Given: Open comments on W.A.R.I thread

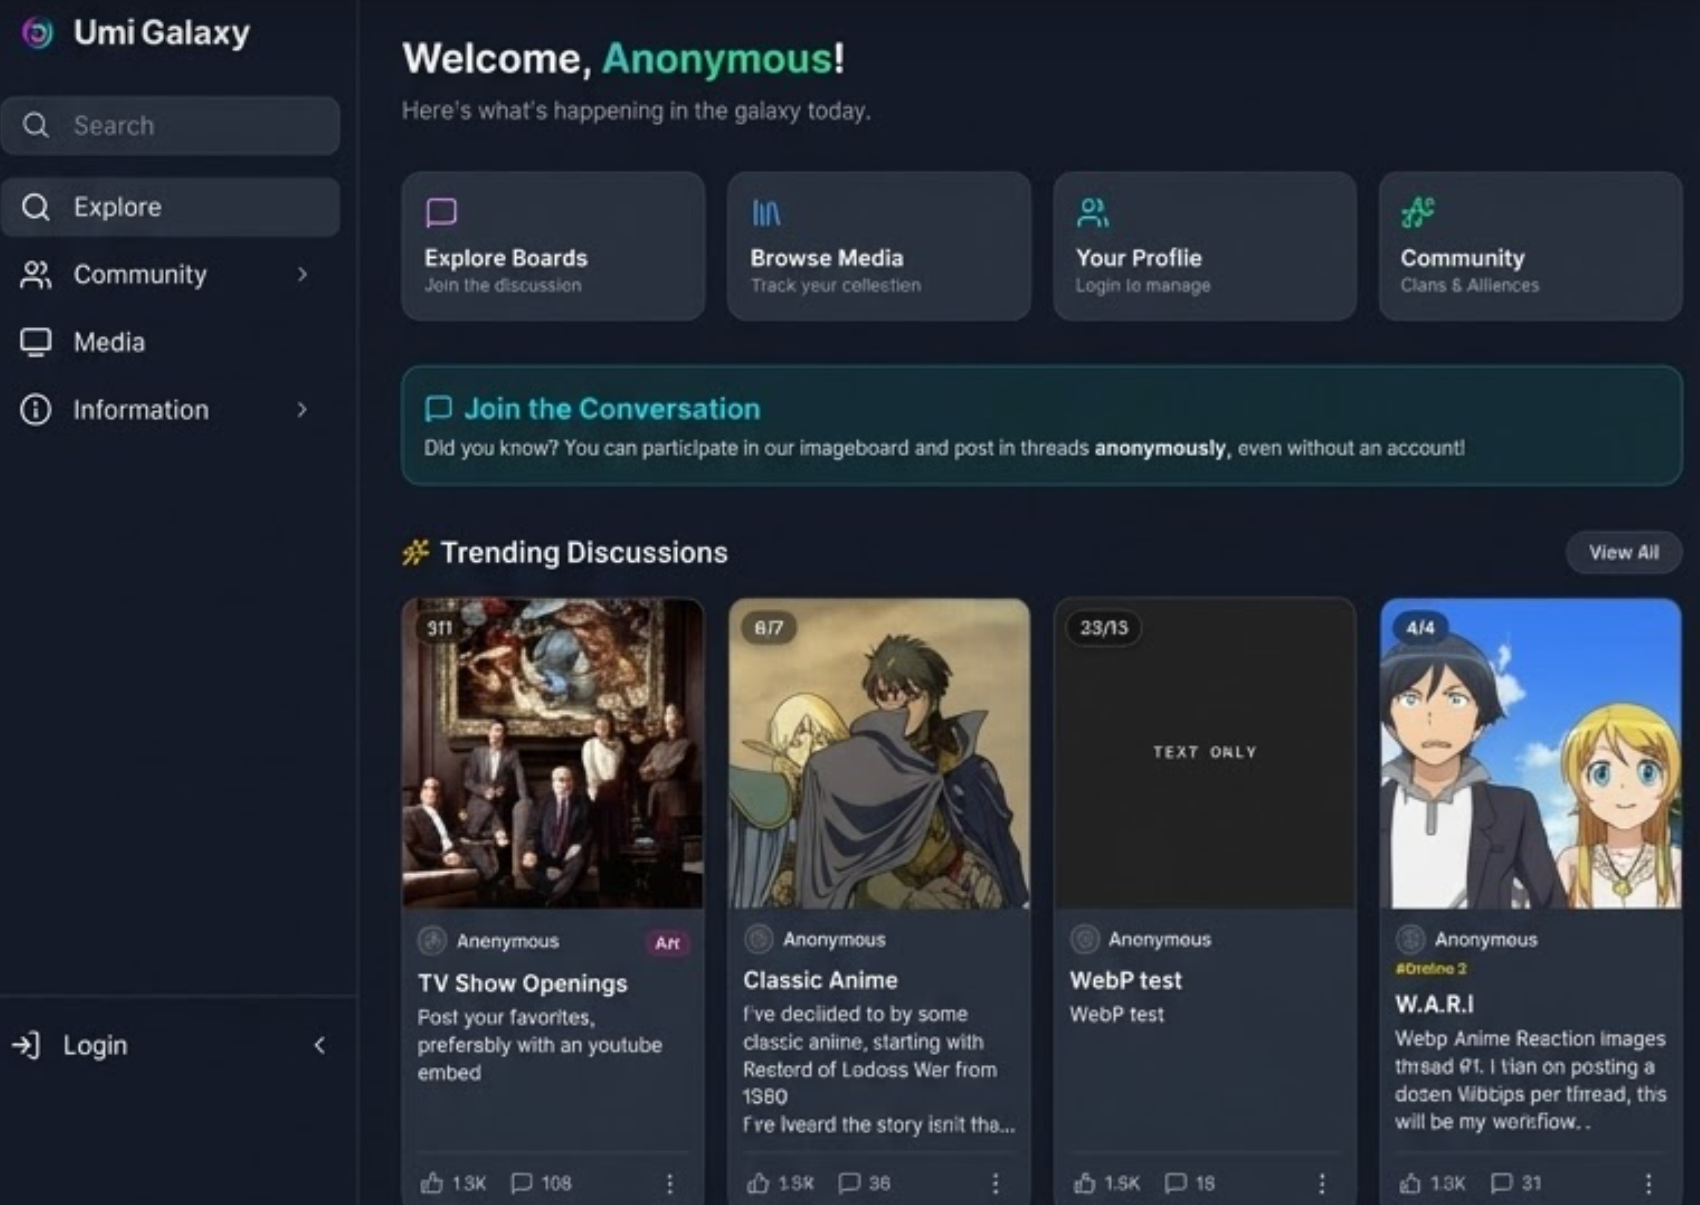Looking at the screenshot, I should tap(1516, 1183).
